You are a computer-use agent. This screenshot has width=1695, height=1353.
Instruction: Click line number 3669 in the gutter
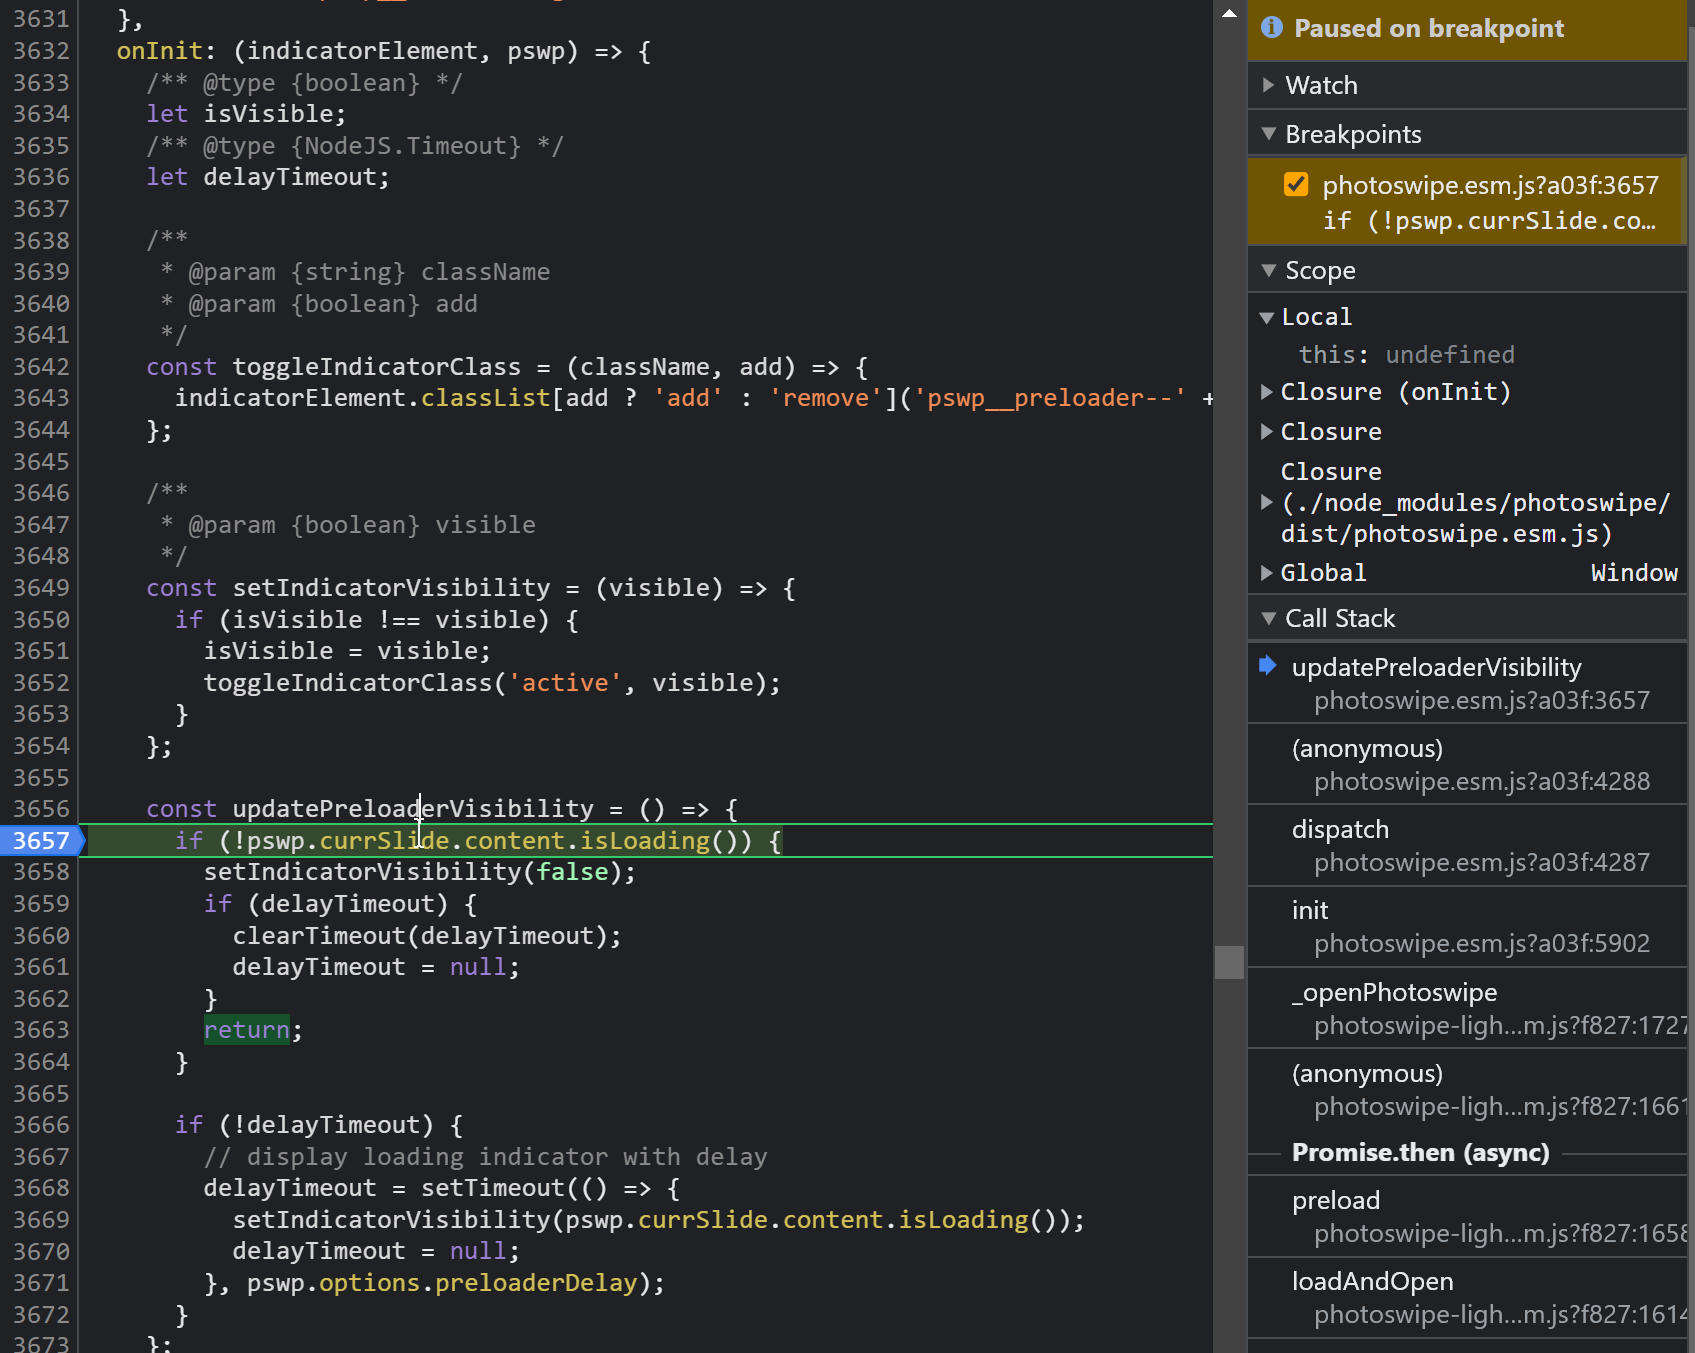[42, 1219]
